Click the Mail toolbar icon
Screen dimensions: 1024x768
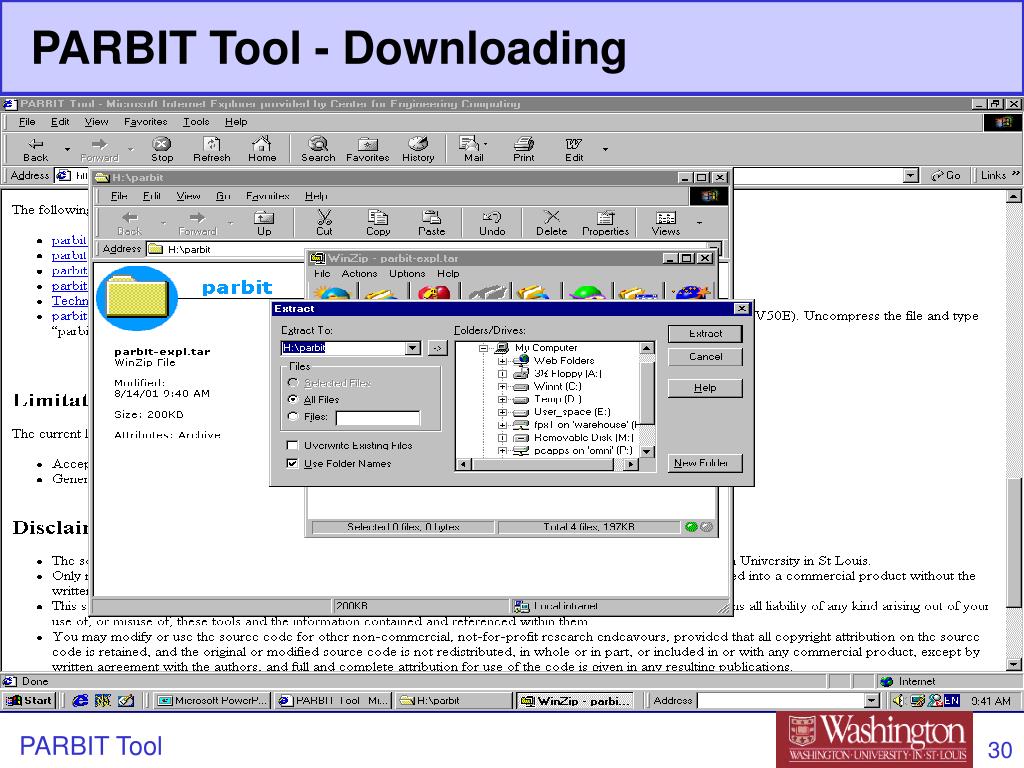473,150
